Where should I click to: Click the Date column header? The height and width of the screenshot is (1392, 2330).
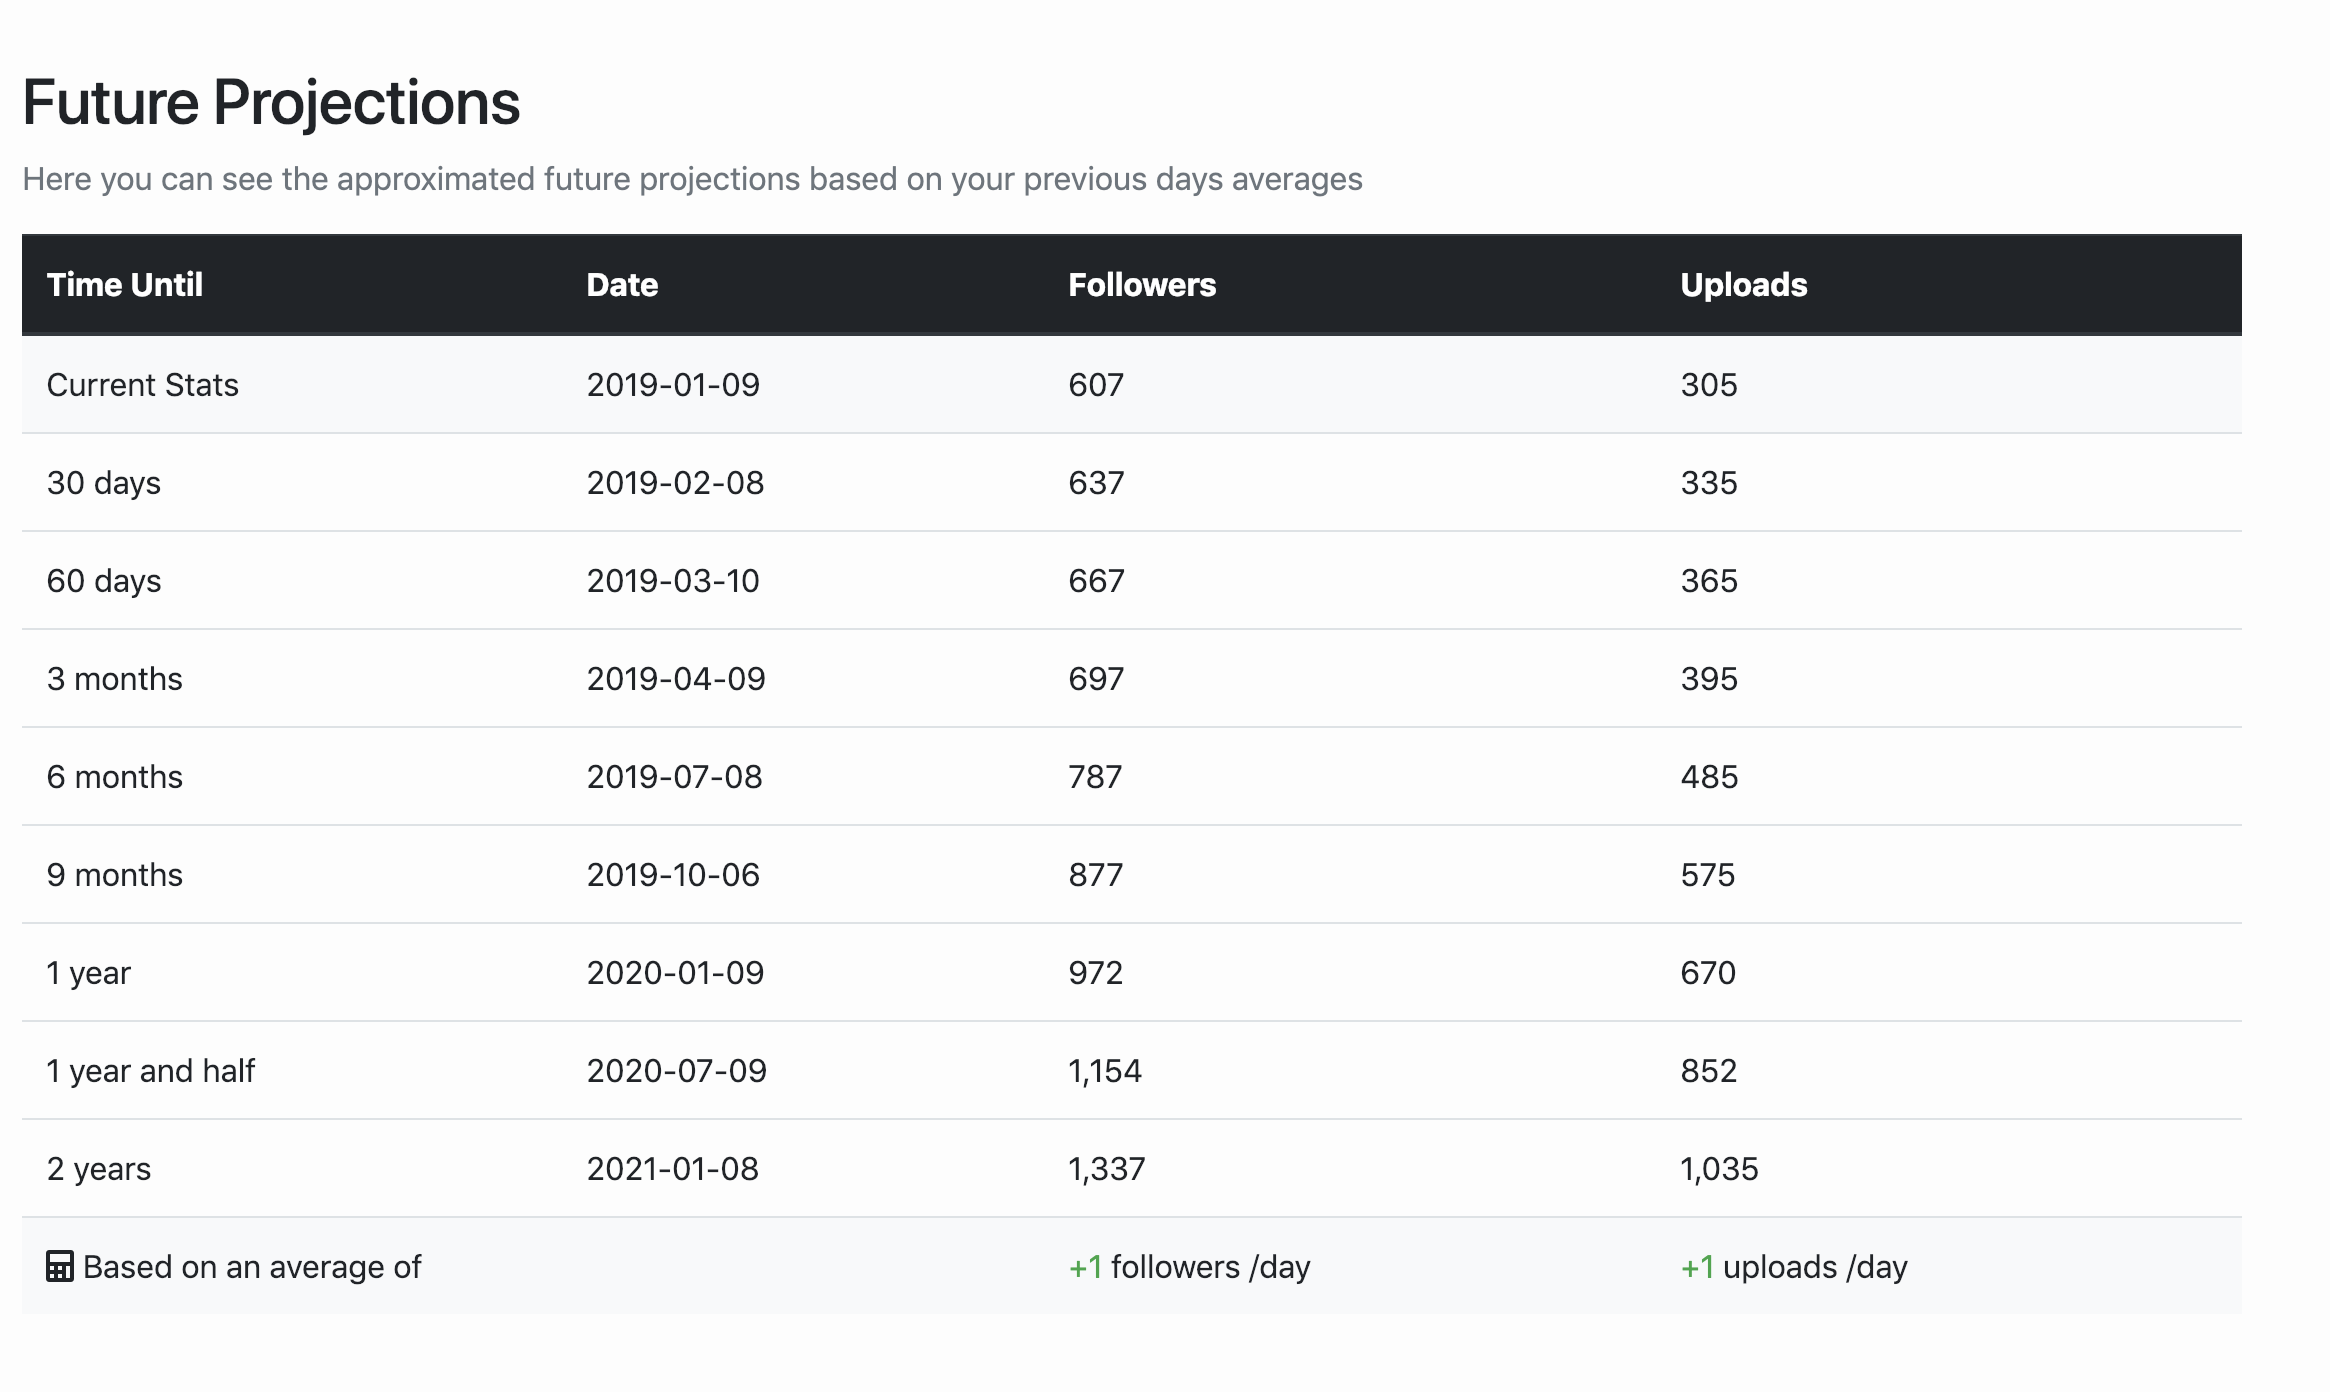pyautogui.click(x=622, y=285)
